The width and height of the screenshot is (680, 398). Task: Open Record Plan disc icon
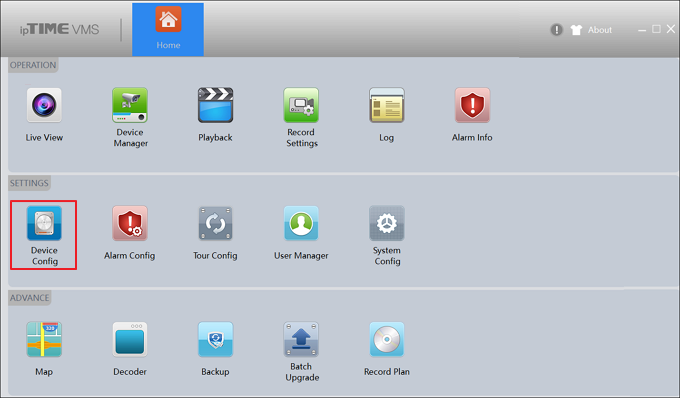point(387,339)
